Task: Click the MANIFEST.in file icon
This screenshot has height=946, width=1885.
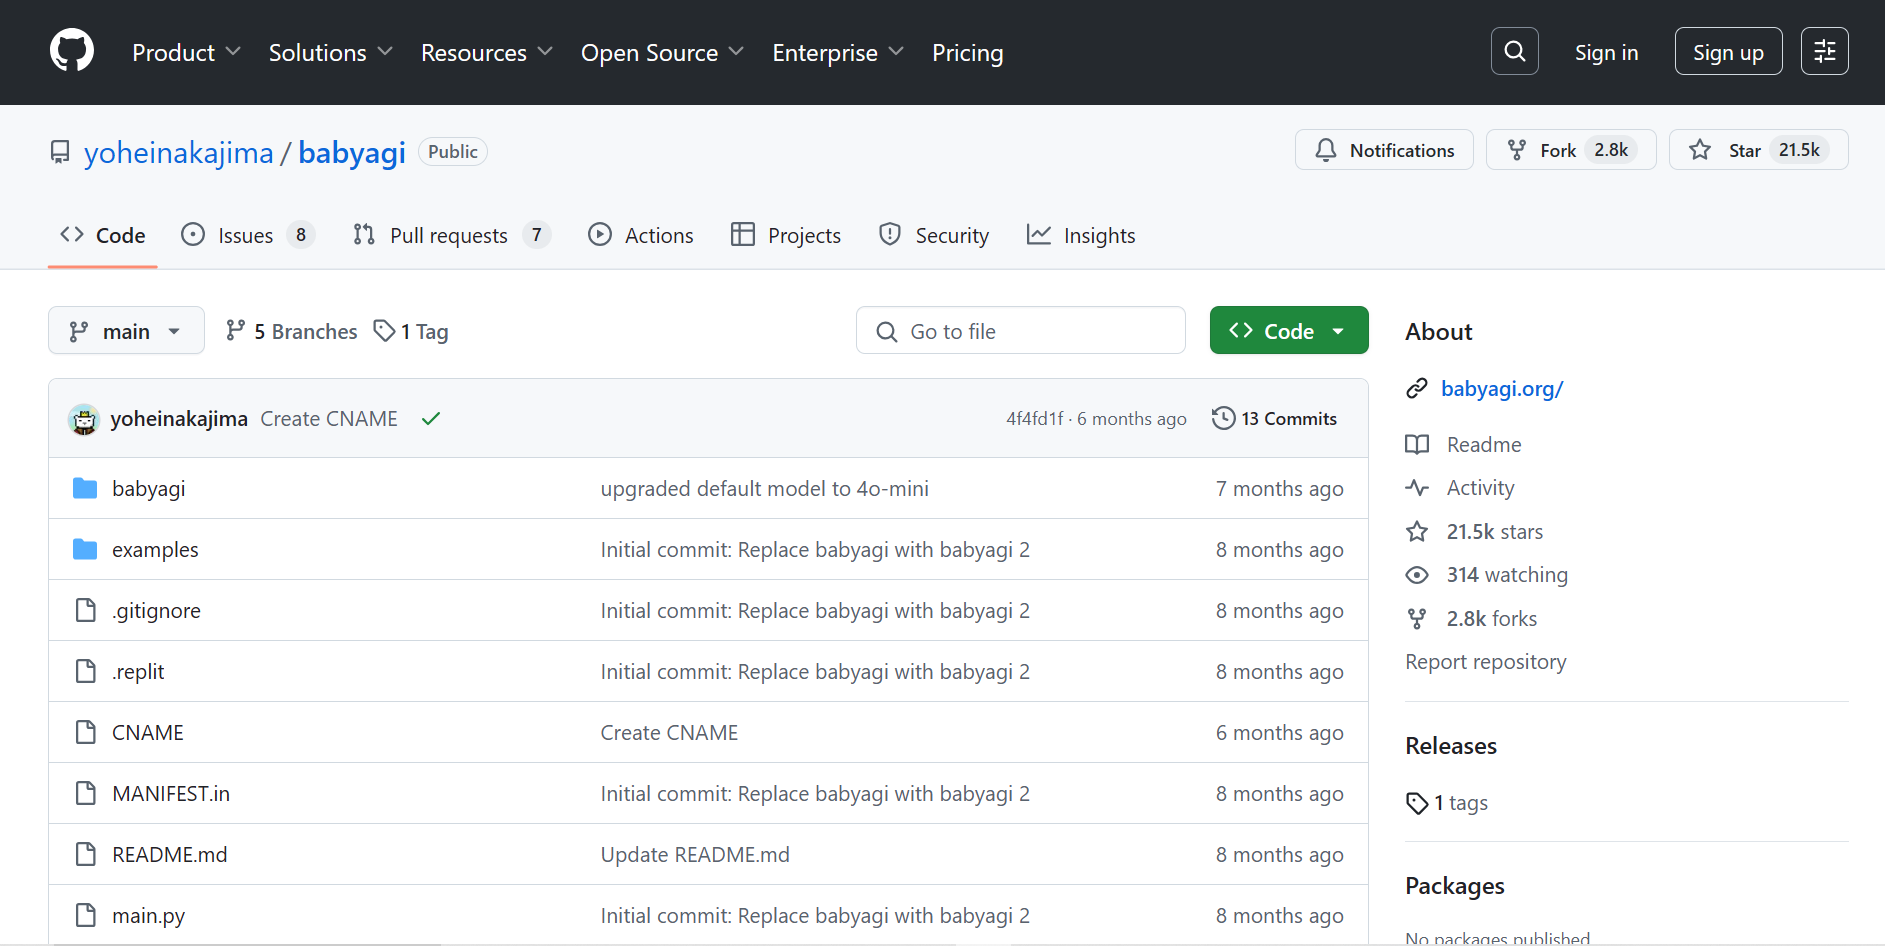Action: tap(86, 793)
